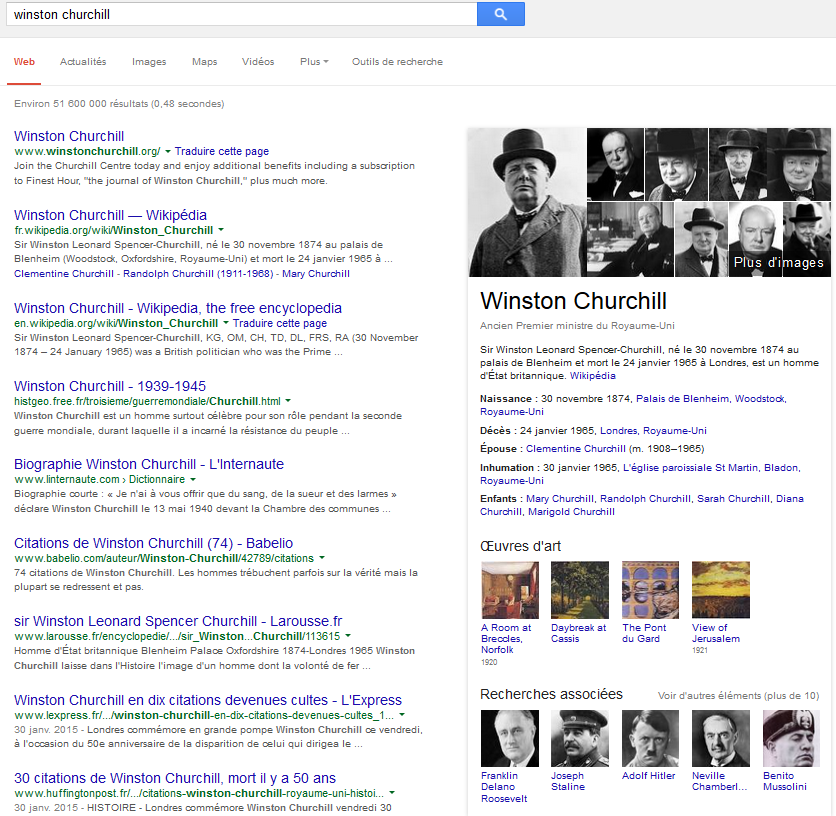Click Franklin Delano Roosevelt photo
The width and height of the screenshot is (836, 816).
click(x=510, y=738)
